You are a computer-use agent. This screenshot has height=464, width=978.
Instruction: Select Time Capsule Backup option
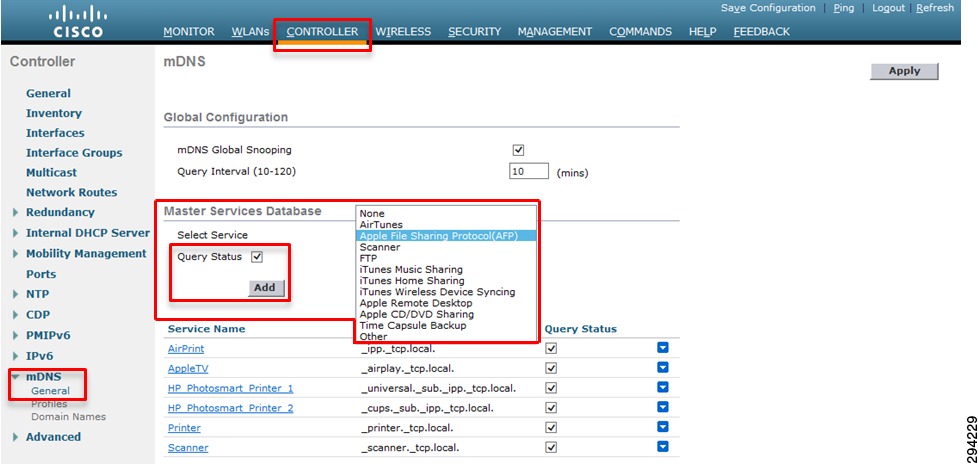coord(446,326)
